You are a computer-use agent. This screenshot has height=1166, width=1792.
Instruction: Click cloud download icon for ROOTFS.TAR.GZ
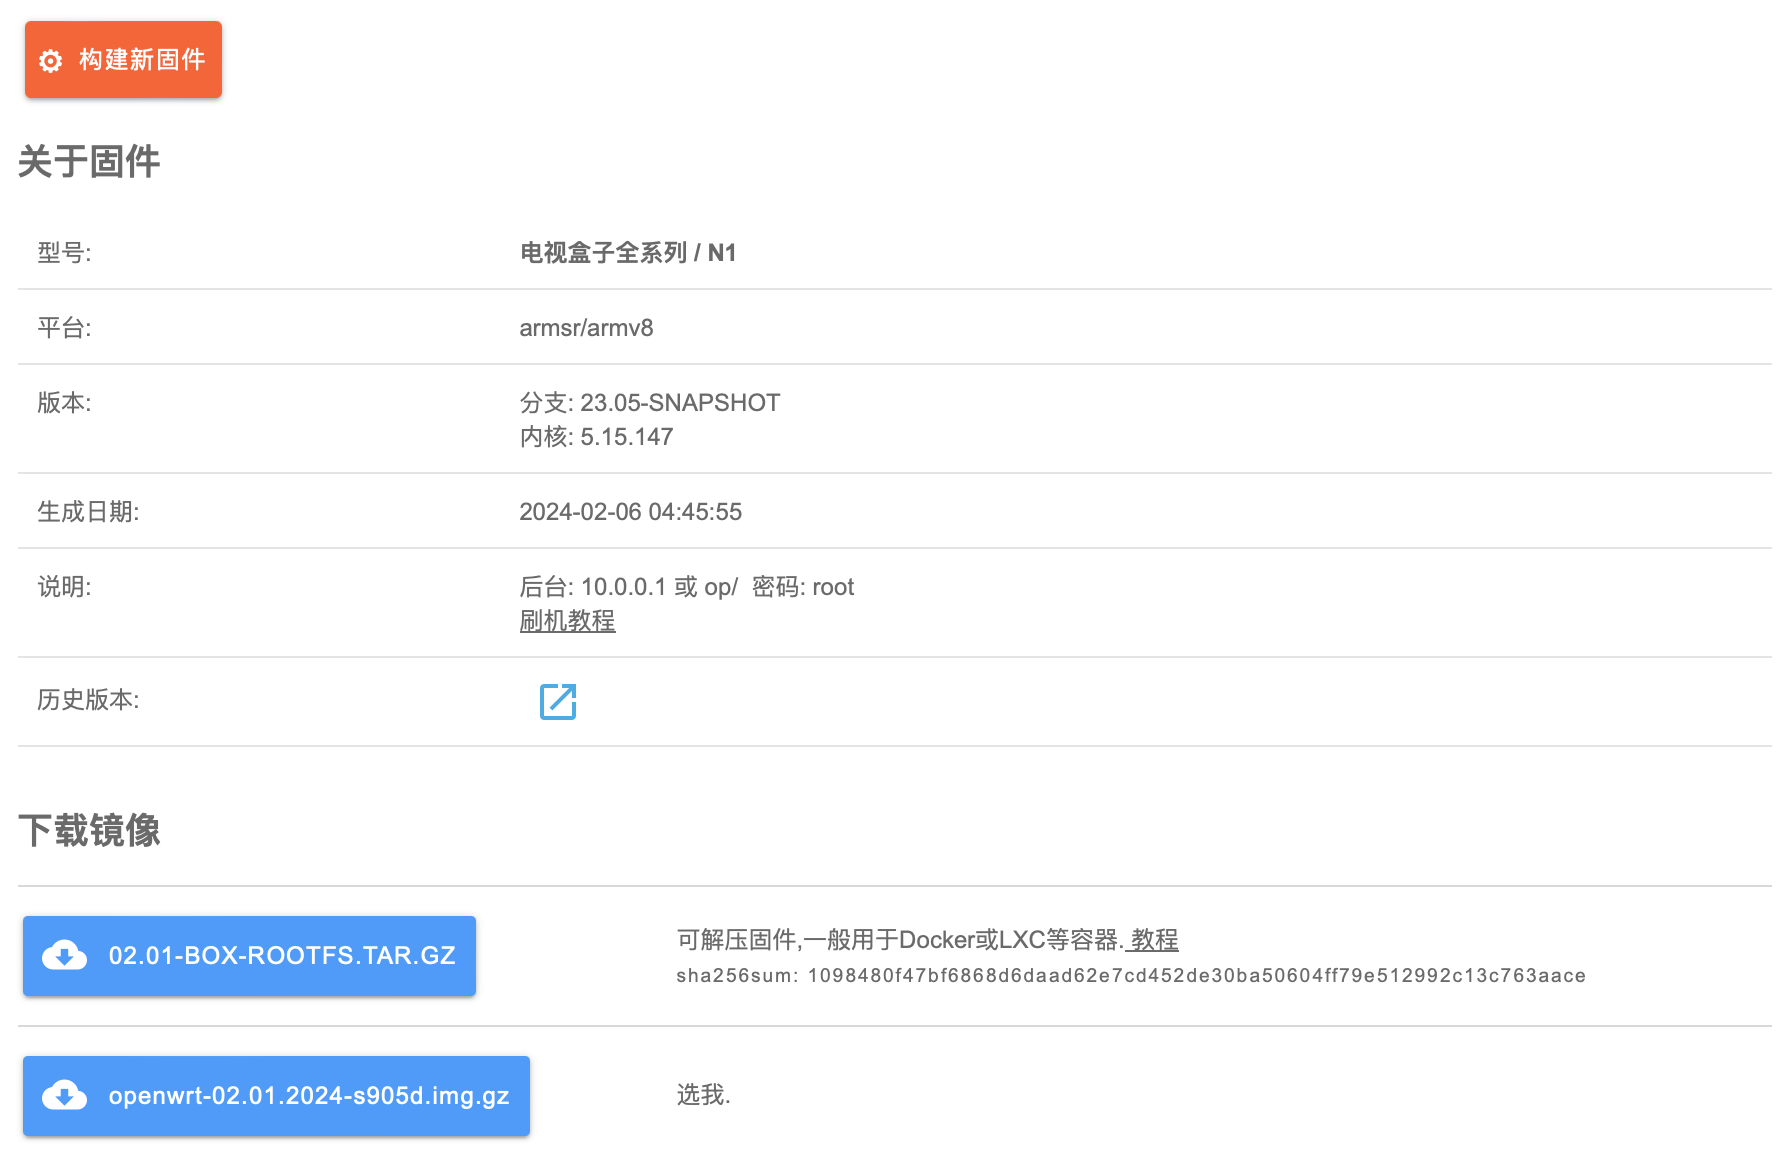click(x=64, y=956)
